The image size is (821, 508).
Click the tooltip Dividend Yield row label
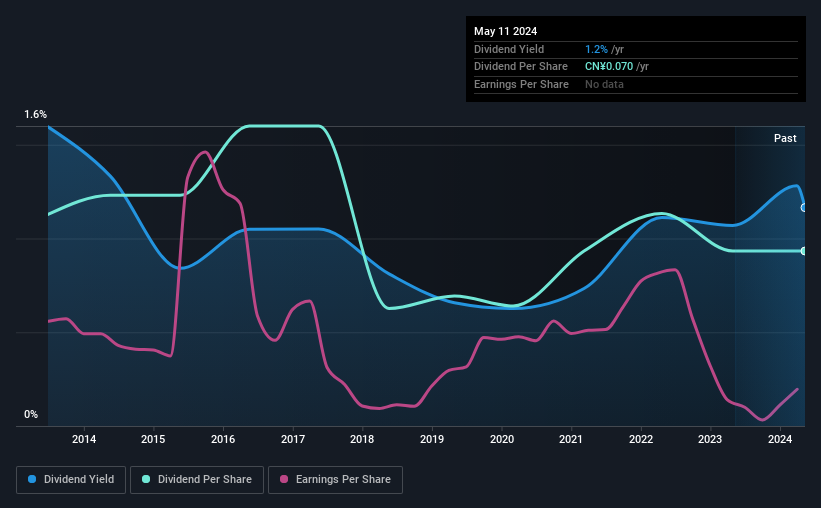pos(509,49)
